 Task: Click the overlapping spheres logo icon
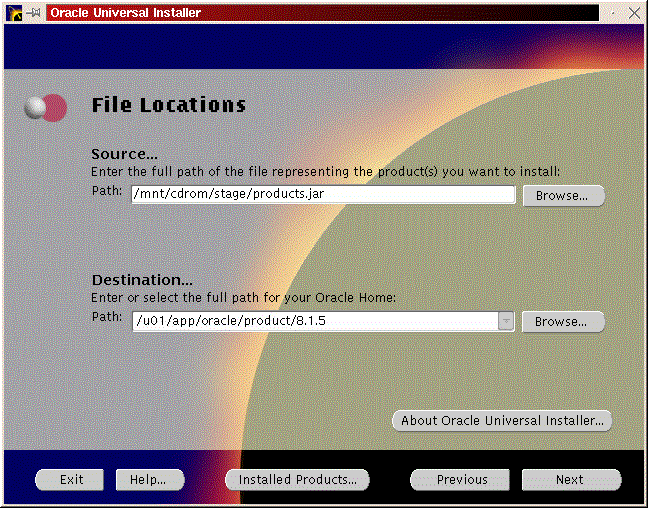click(x=46, y=108)
